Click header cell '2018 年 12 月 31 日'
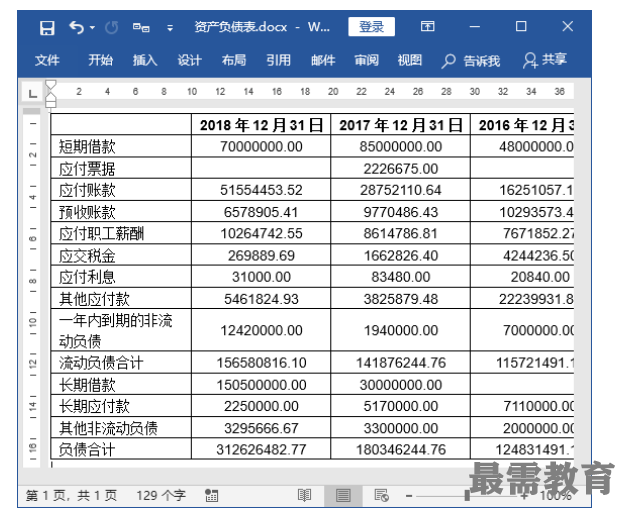621x518 pixels. (x=261, y=125)
